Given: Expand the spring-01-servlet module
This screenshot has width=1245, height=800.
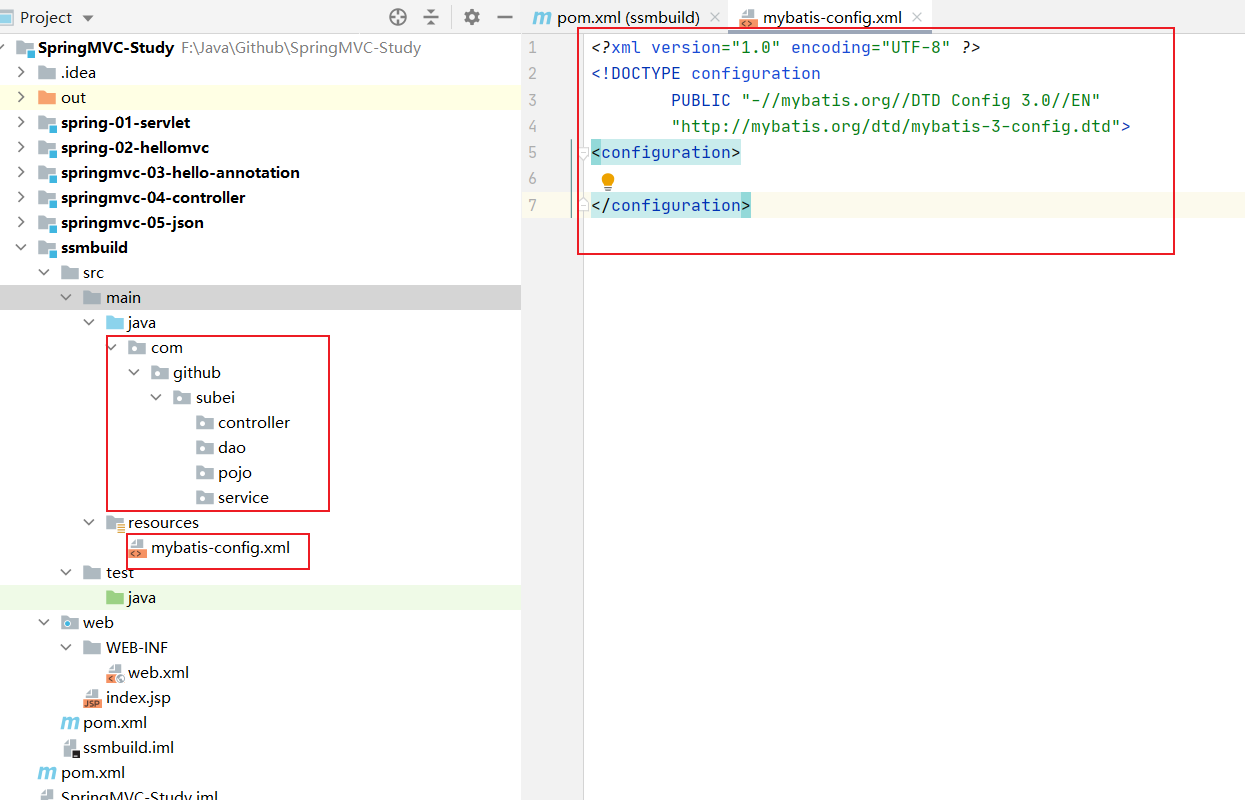Looking at the screenshot, I should (22, 123).
